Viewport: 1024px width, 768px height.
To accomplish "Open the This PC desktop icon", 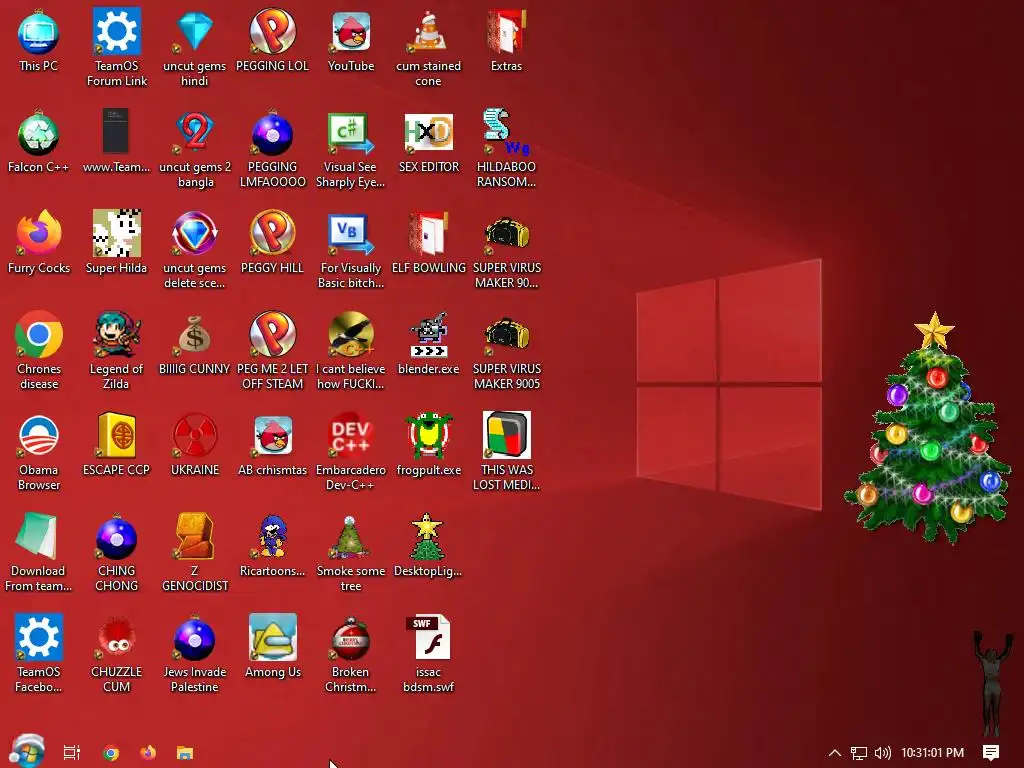I will pos(39,40).
